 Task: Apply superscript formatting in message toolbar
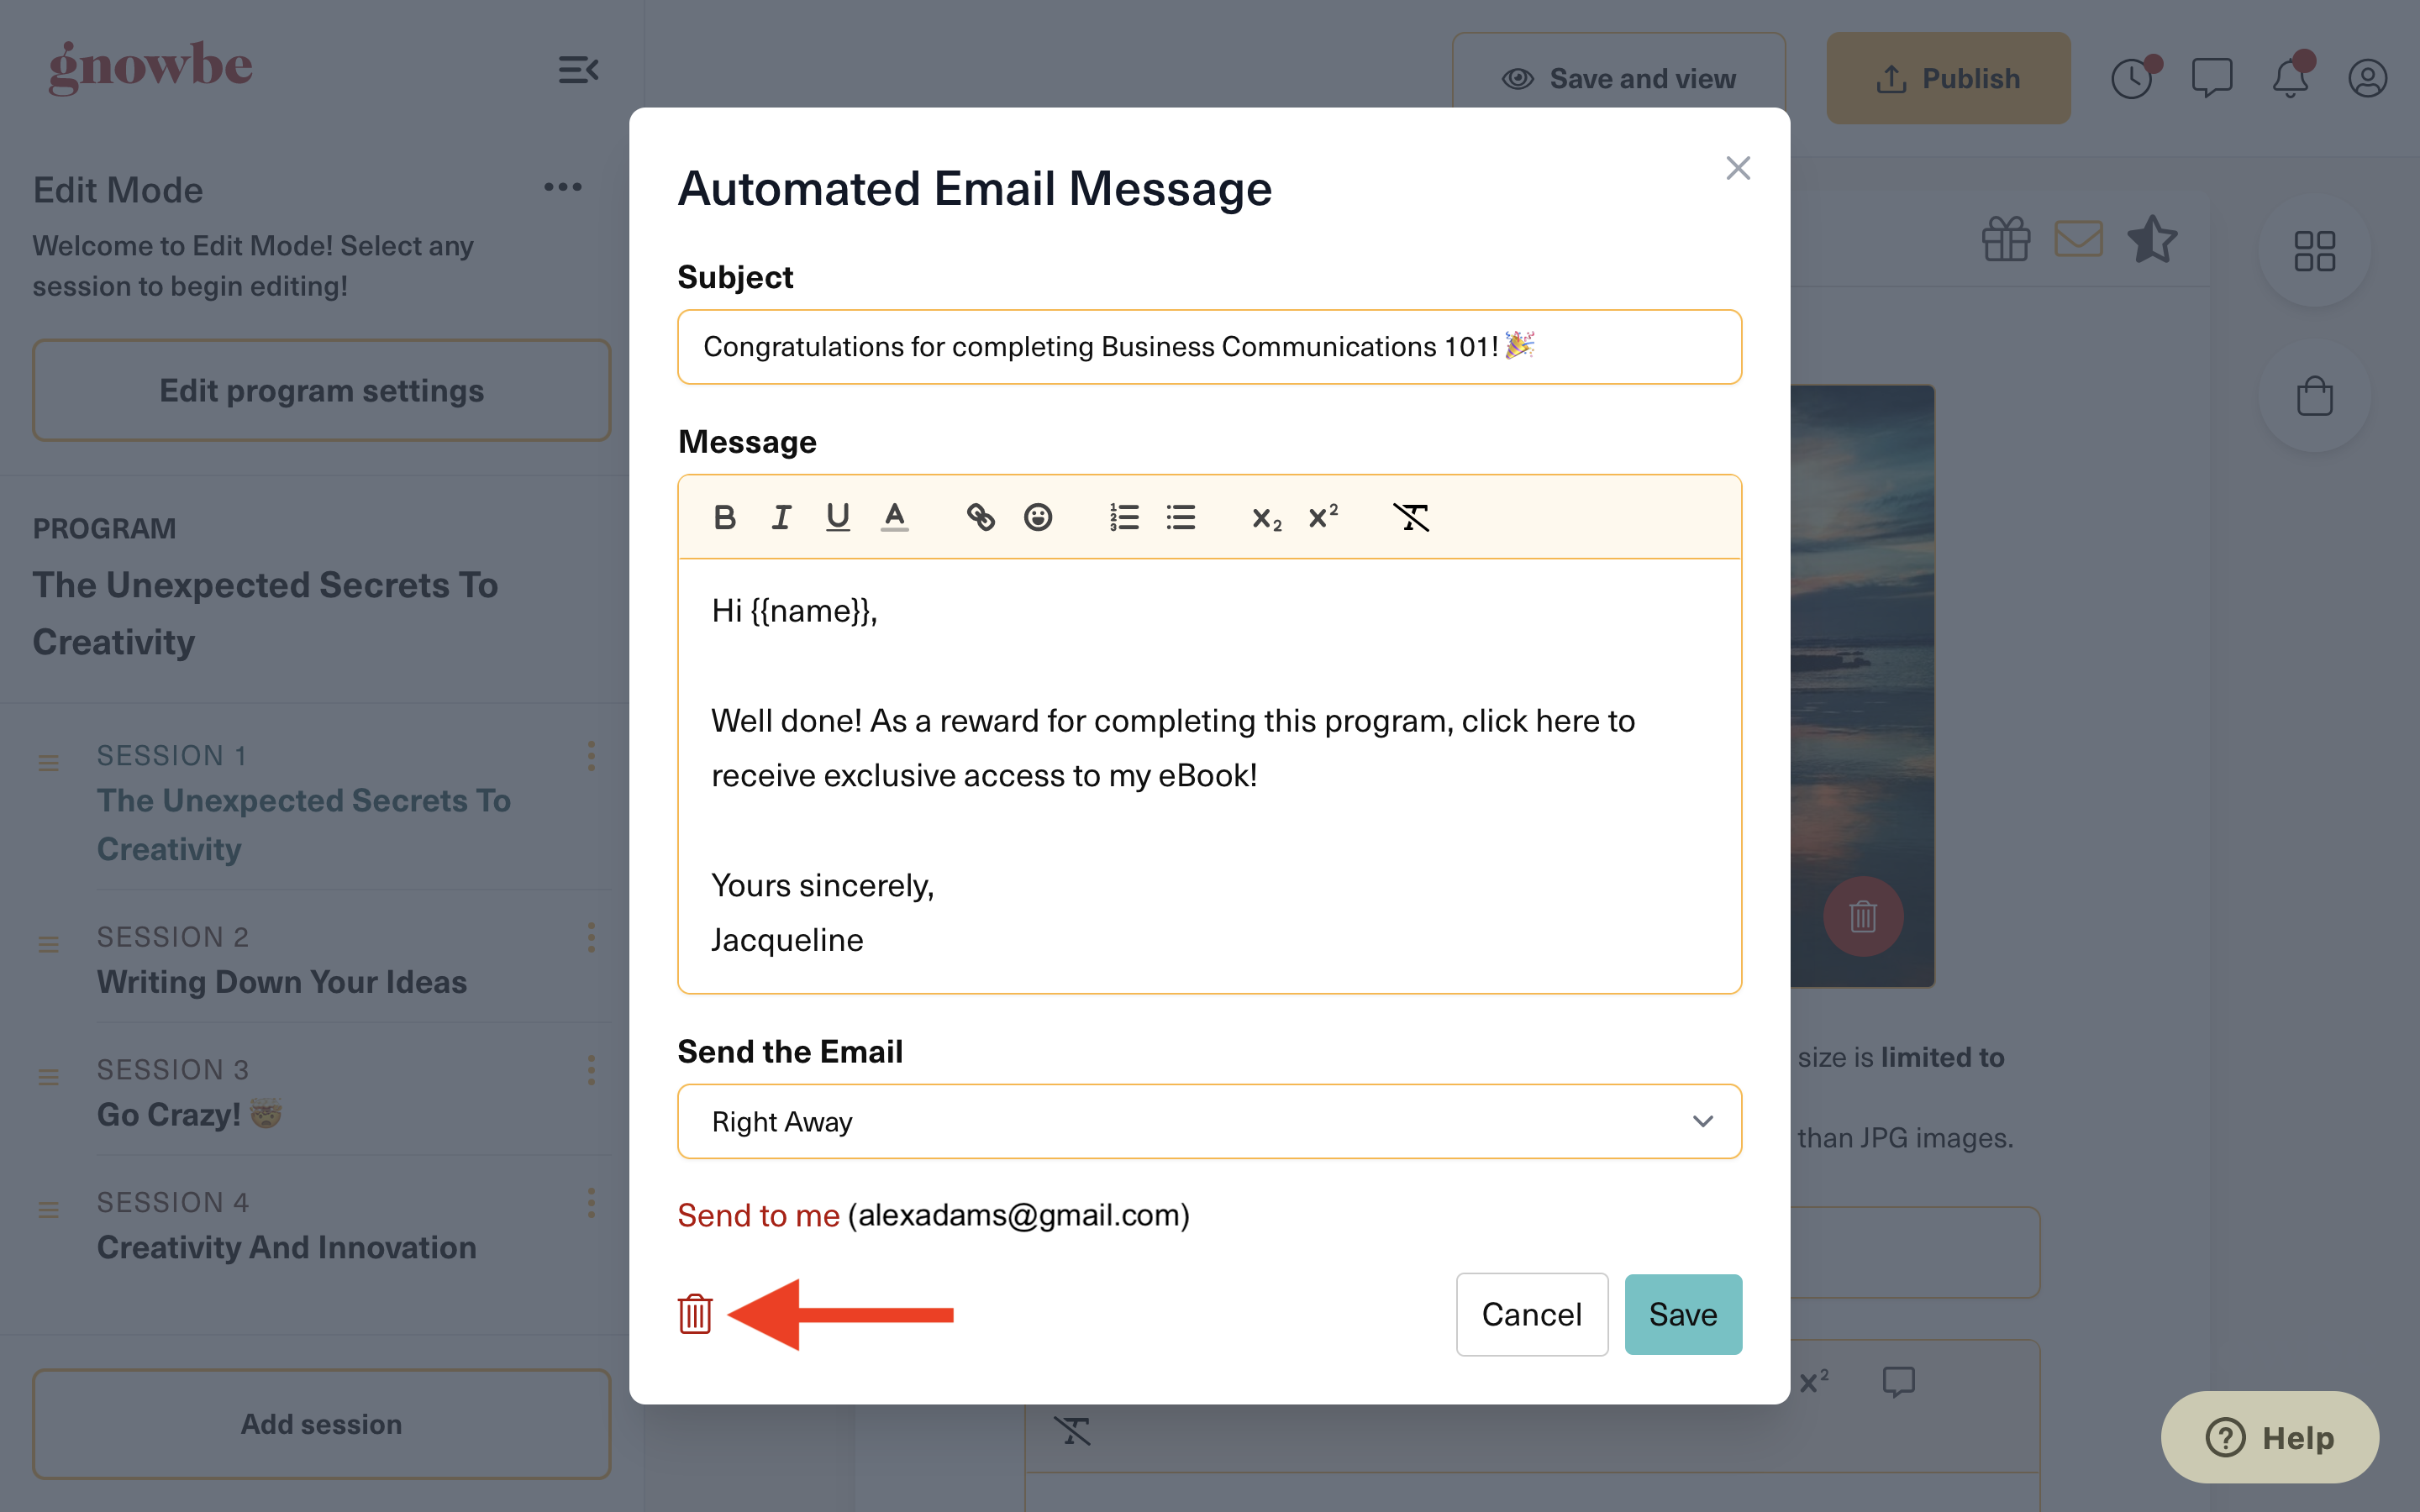tap(1323, 517)
